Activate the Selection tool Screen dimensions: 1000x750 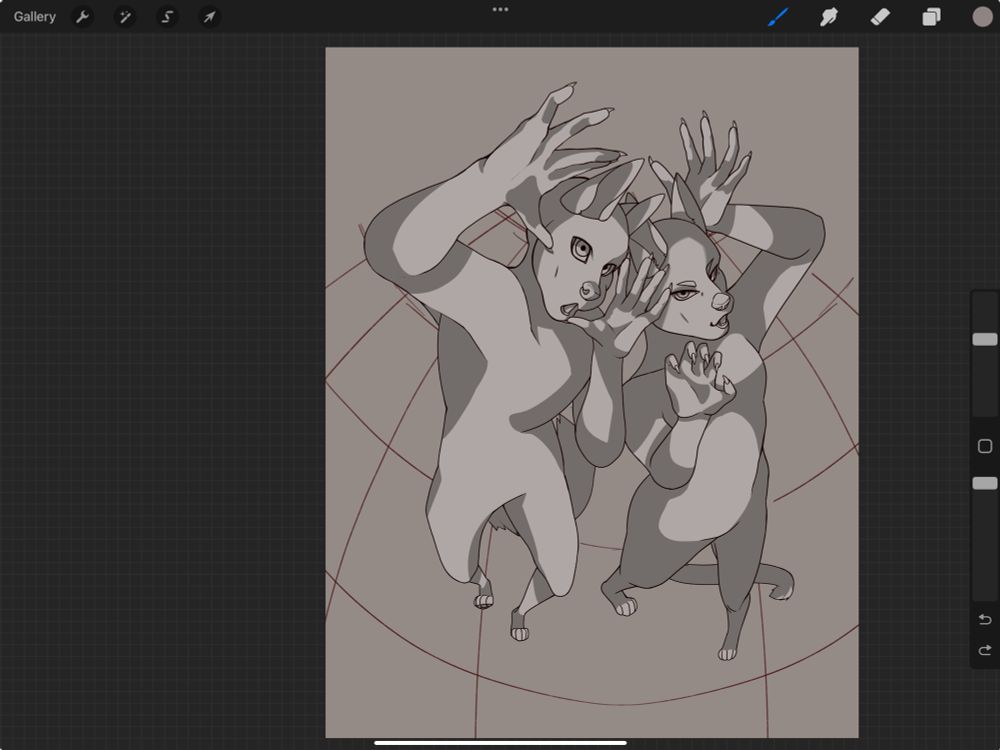pos(167,17)
